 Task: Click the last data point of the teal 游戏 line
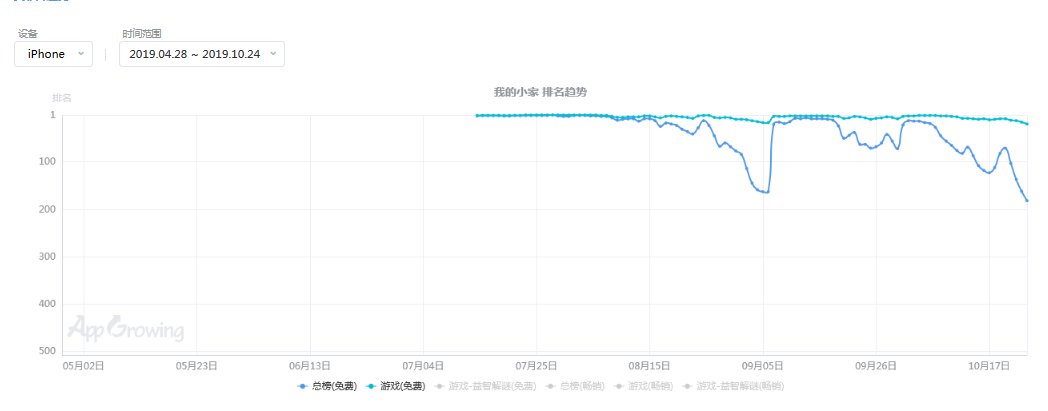[x=1027, y=124]
